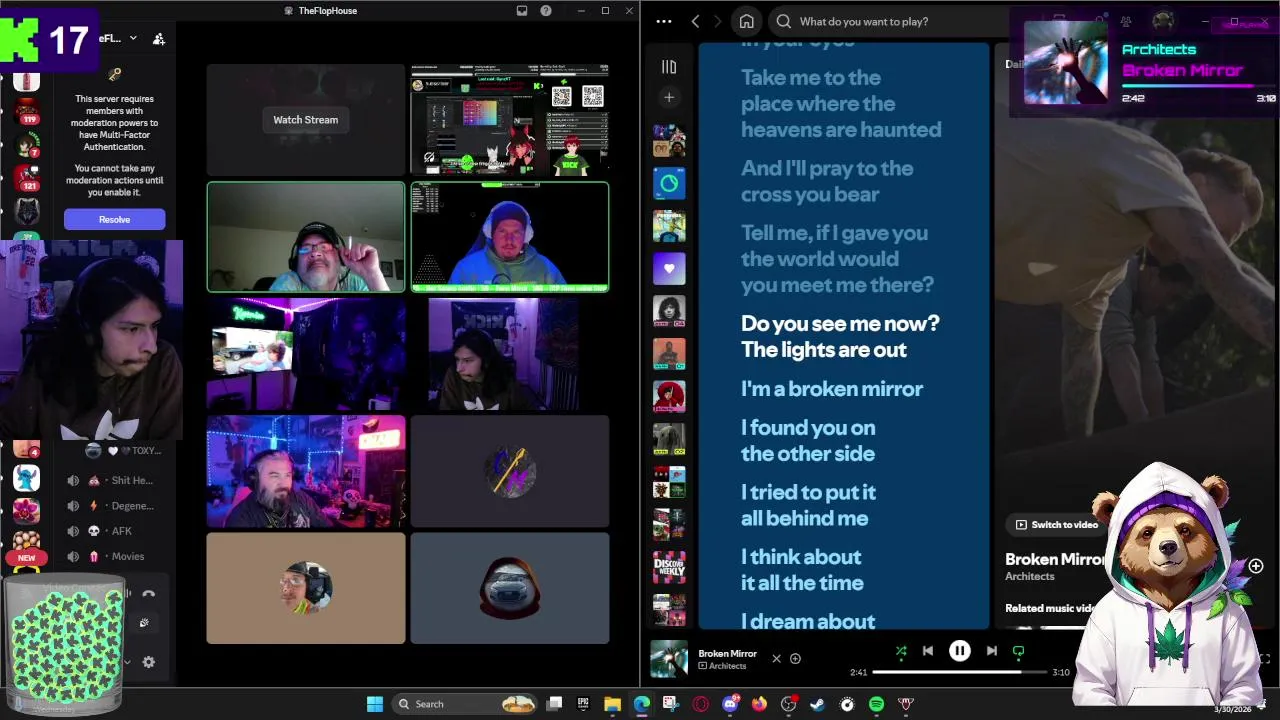Select the video tile of man in blue hoodie
Viewport: 1280px width, 720px height.
510,237
